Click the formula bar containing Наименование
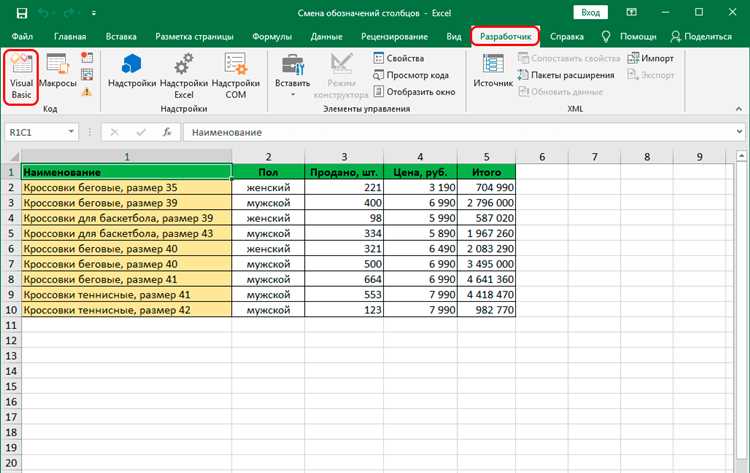The image size is (750, 473). (x=459, y=132)
